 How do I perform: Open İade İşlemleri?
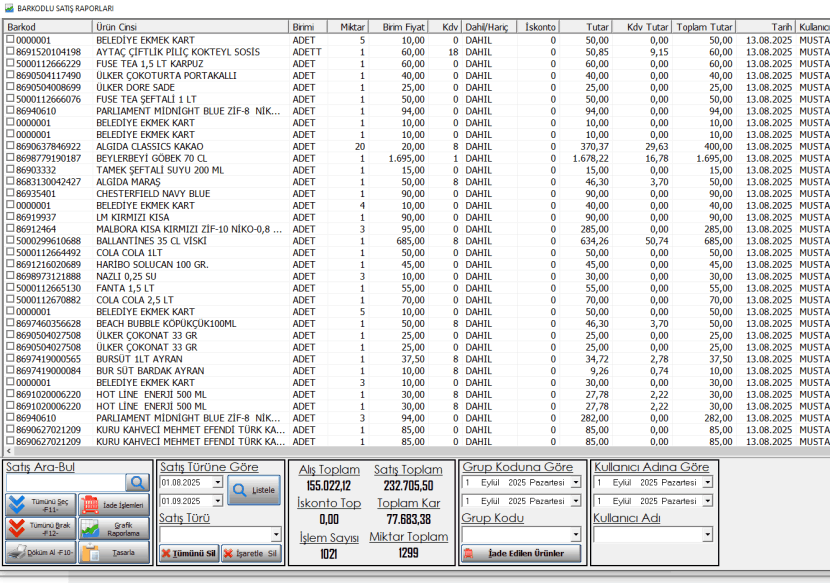114,505
